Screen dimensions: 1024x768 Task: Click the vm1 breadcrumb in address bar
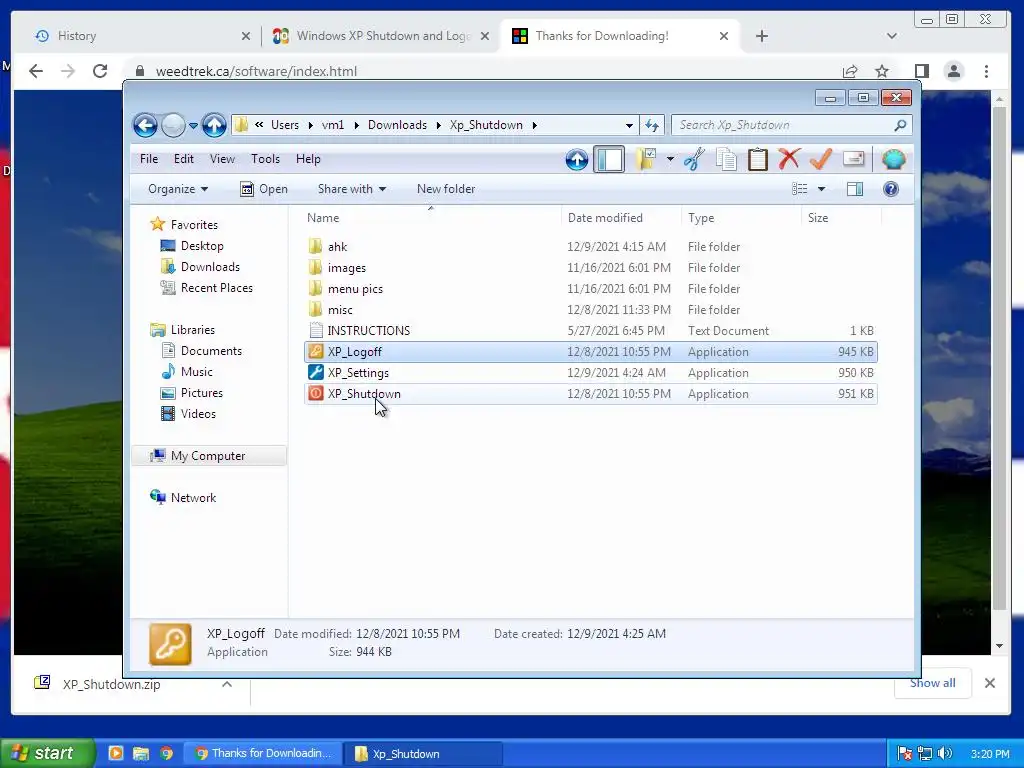[332, 125]
